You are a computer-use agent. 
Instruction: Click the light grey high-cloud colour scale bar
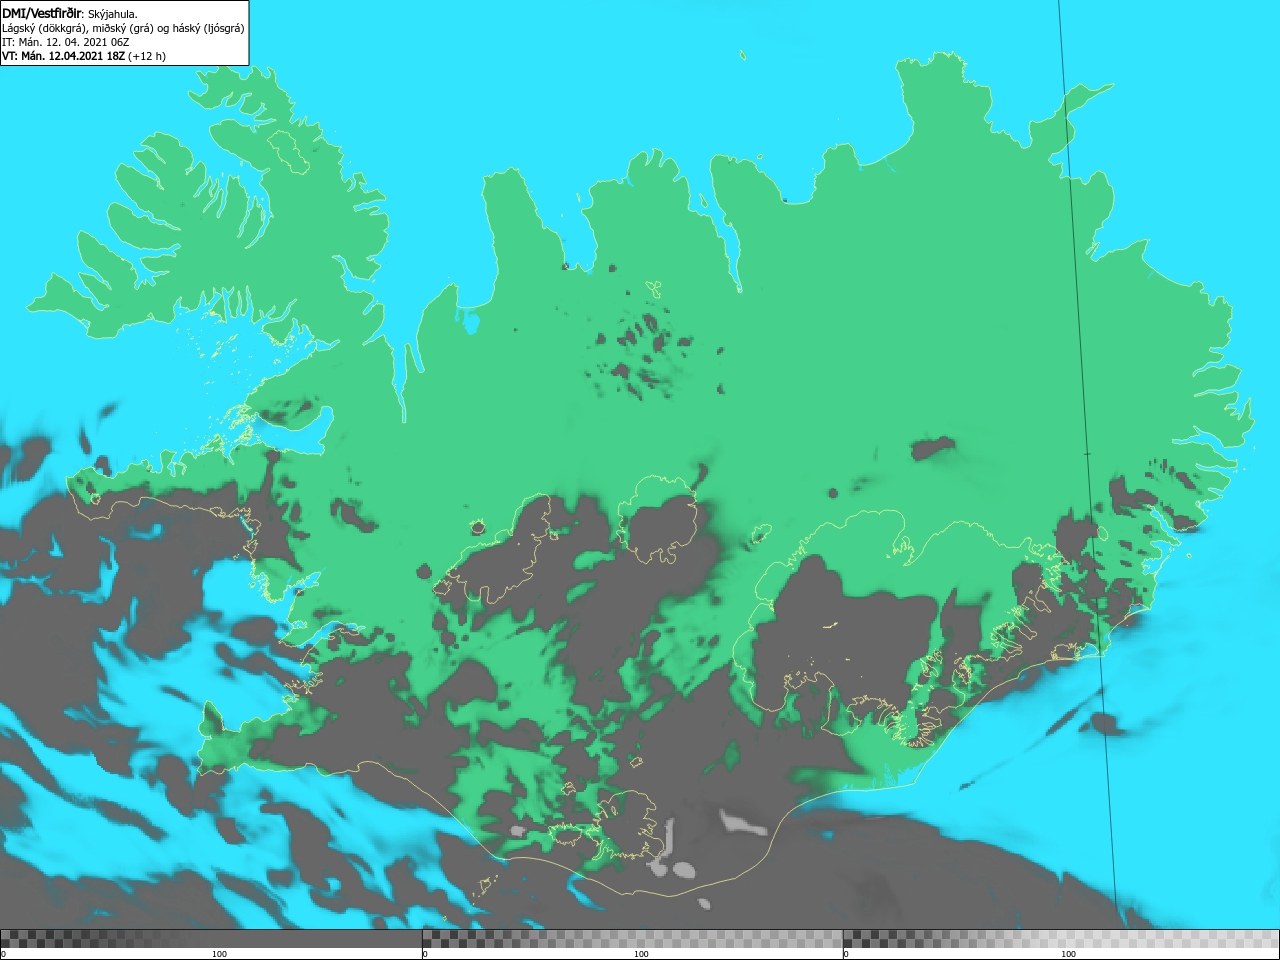point(1061,938)
